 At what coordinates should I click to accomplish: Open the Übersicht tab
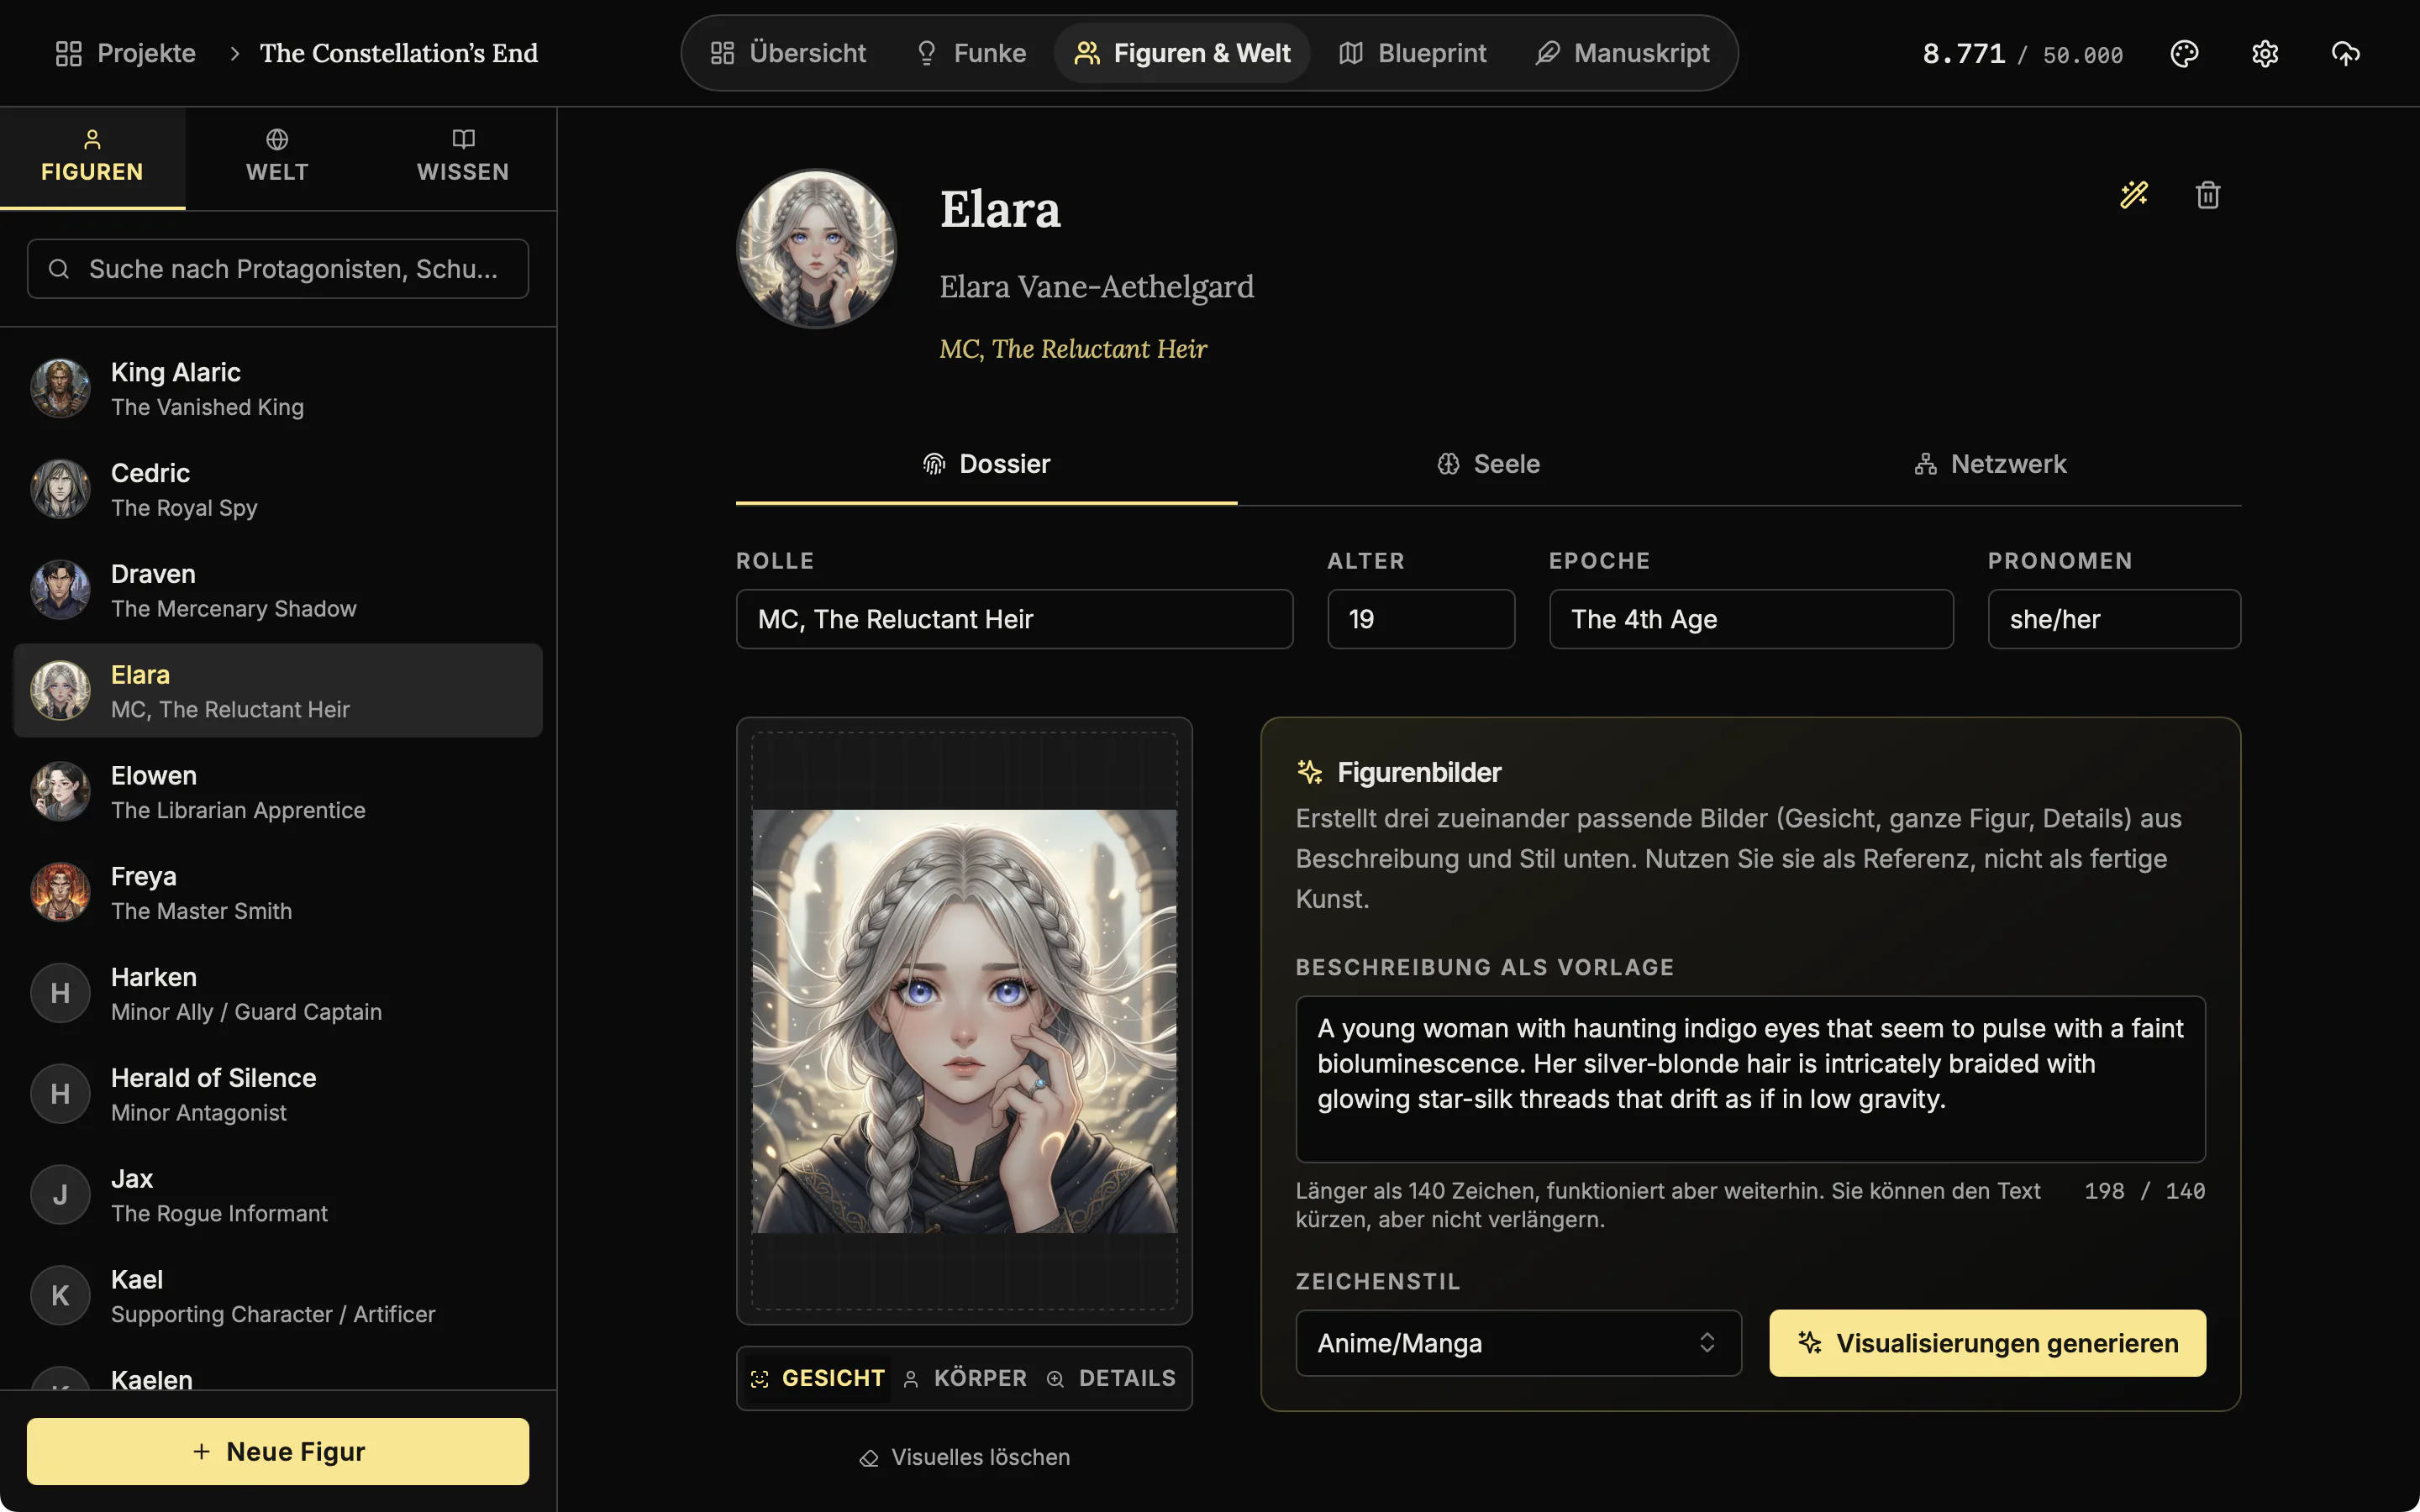pos(787,53)
